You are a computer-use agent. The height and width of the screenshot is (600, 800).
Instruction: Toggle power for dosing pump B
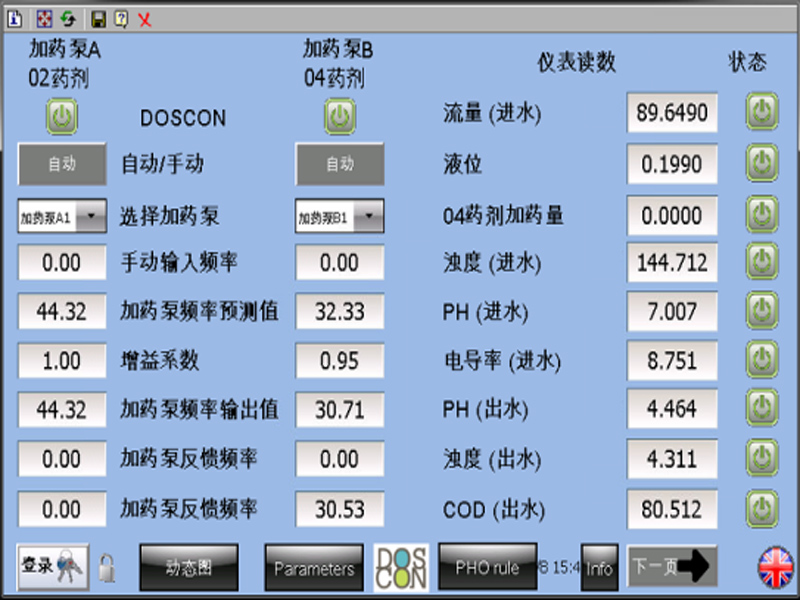click(x=339, y=117)
